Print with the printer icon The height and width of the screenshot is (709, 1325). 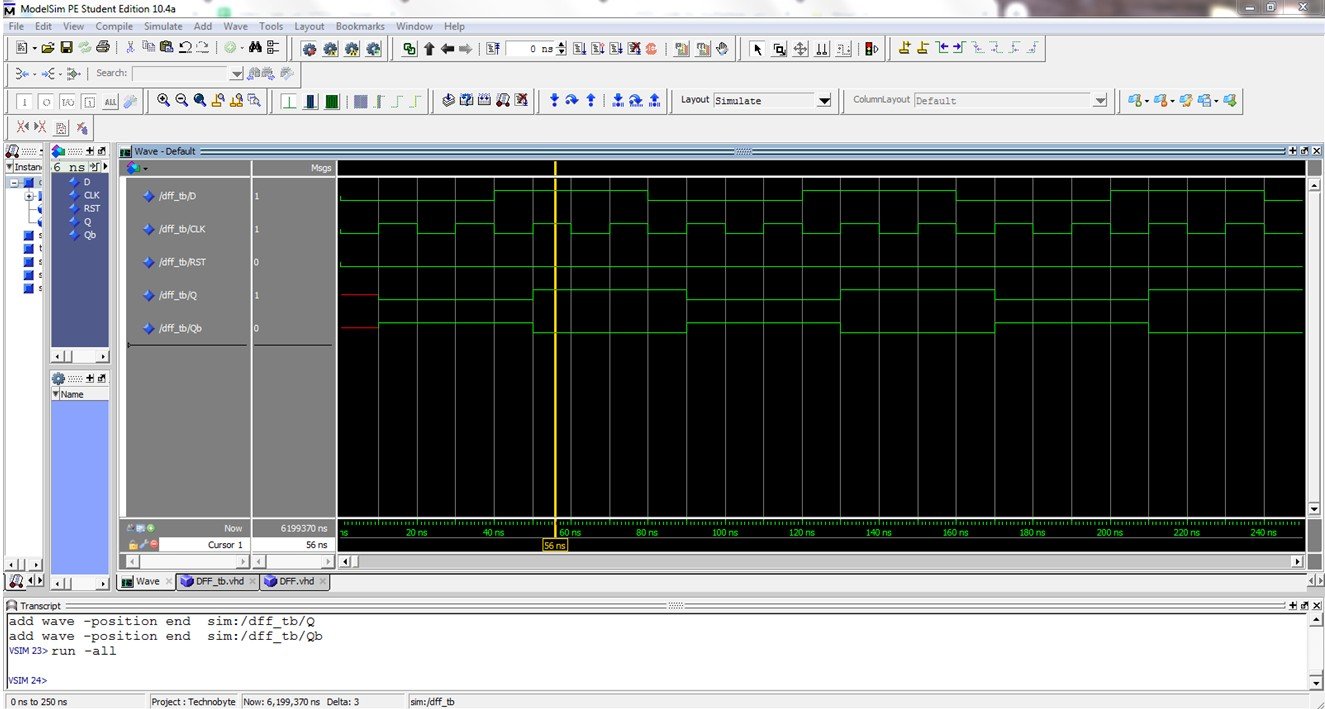[102, 48]
